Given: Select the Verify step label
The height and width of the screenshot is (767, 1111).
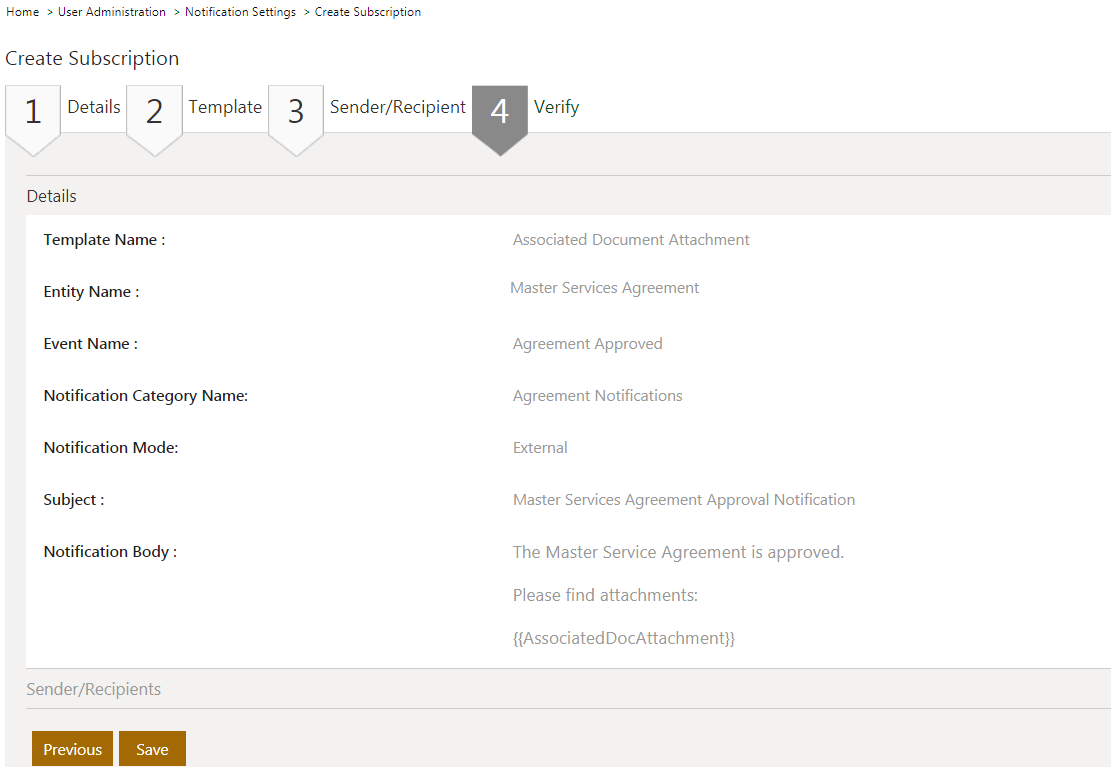Looking at the screenshot, I should tap(556, 107).
